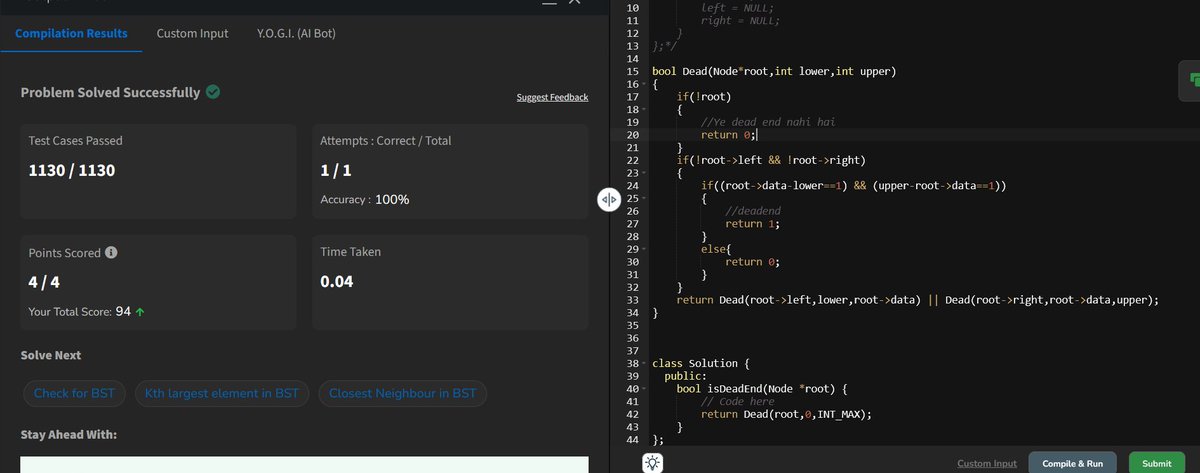Click the 'Accuracy : 100%' text
Screen dimensions: 1200x473
[x=364, y=200]
